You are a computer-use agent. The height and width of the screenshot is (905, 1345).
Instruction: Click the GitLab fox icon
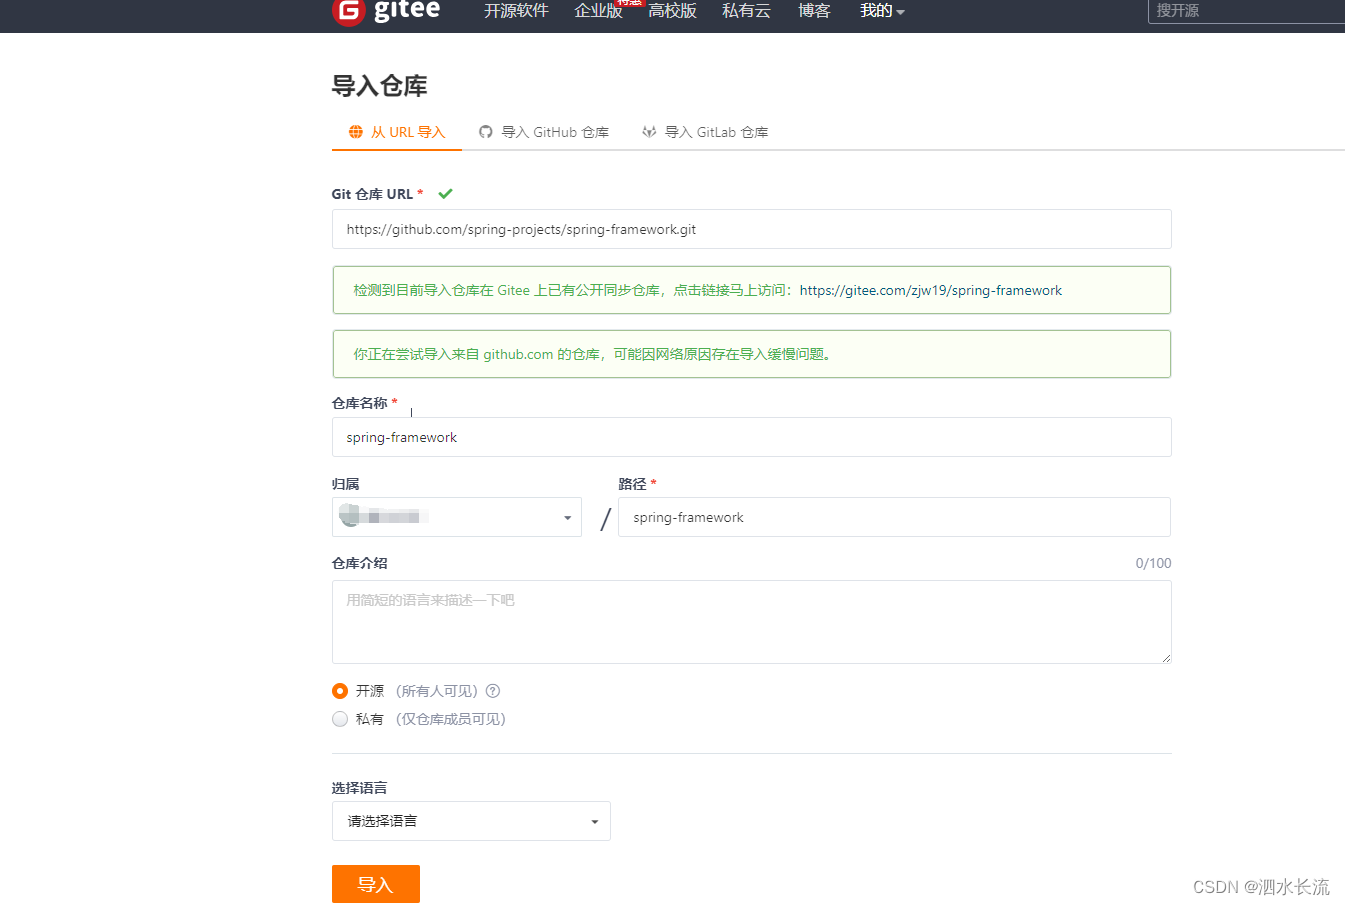[649, 132]
